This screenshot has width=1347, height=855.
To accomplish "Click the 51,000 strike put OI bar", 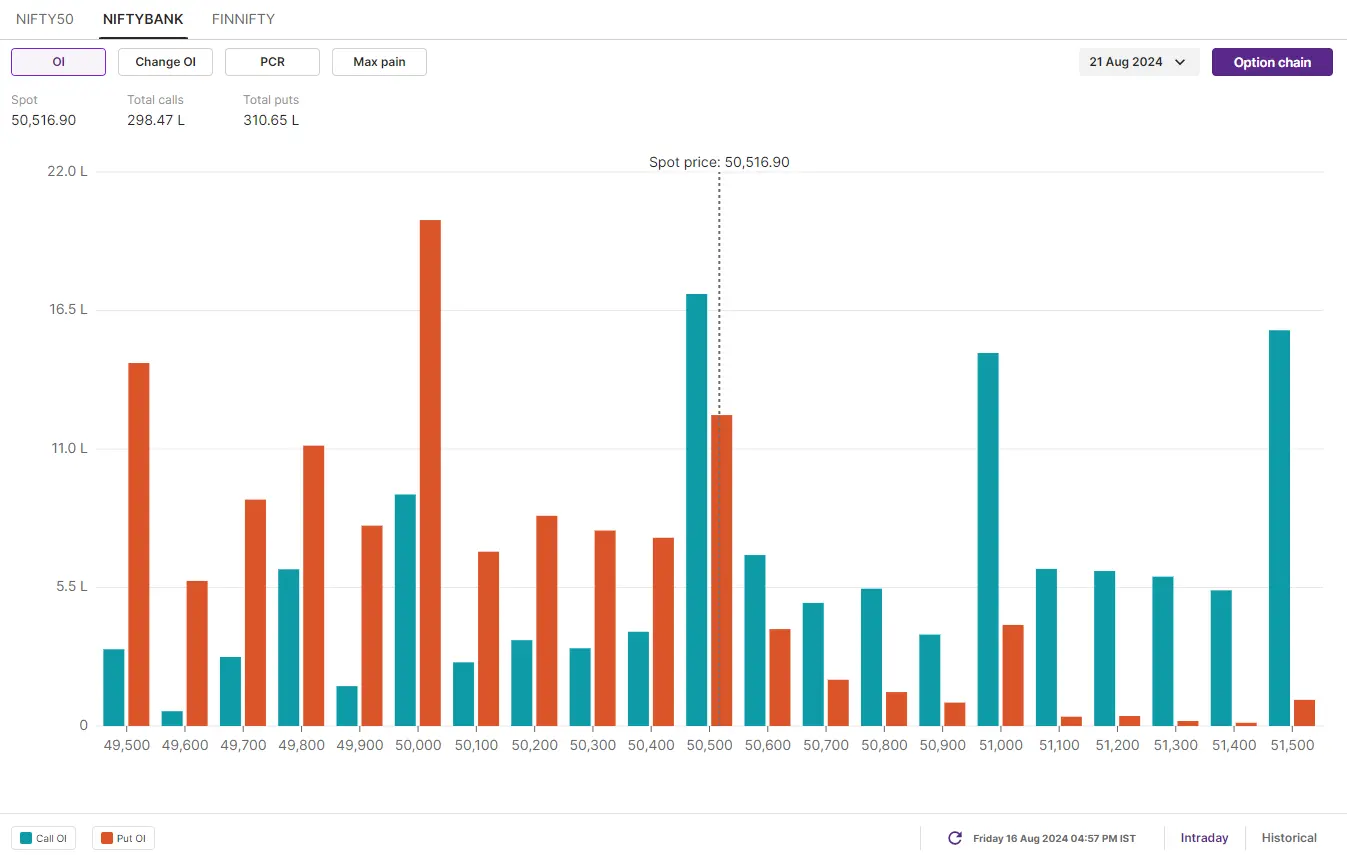I will 1013,675.
